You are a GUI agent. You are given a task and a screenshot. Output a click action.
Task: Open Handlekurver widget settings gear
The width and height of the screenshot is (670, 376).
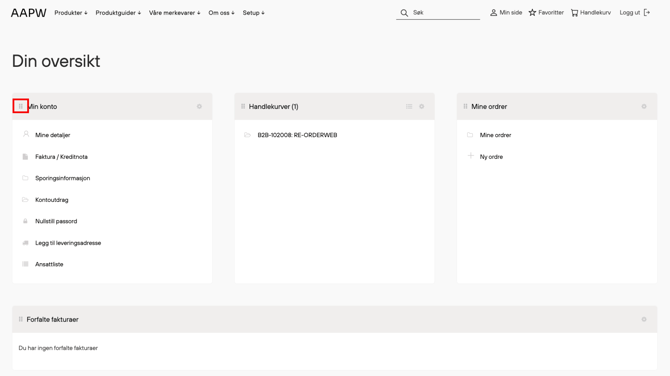click(x=421, y=106)
